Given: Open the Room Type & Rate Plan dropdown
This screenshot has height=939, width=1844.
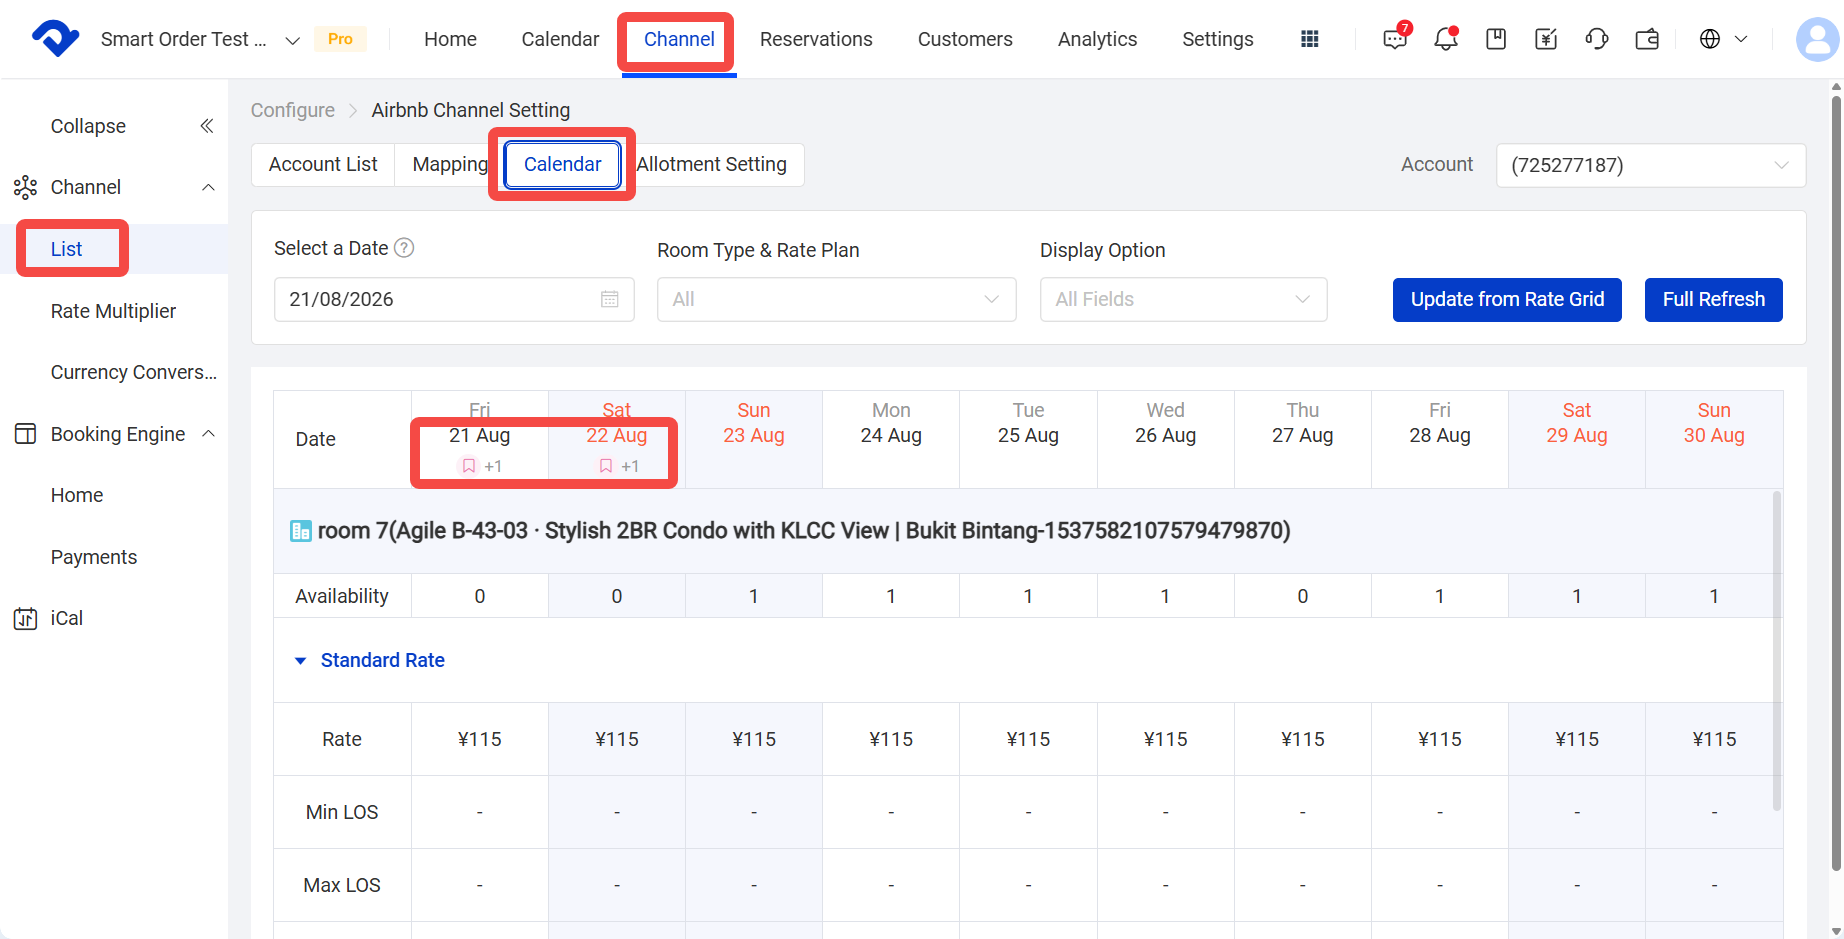Looking at the screenshot, I should (836, 299).
